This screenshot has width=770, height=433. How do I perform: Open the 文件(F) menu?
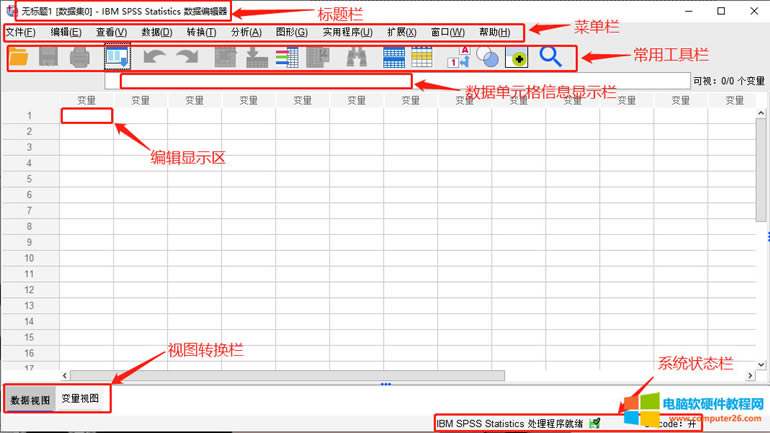coord(20,32)
